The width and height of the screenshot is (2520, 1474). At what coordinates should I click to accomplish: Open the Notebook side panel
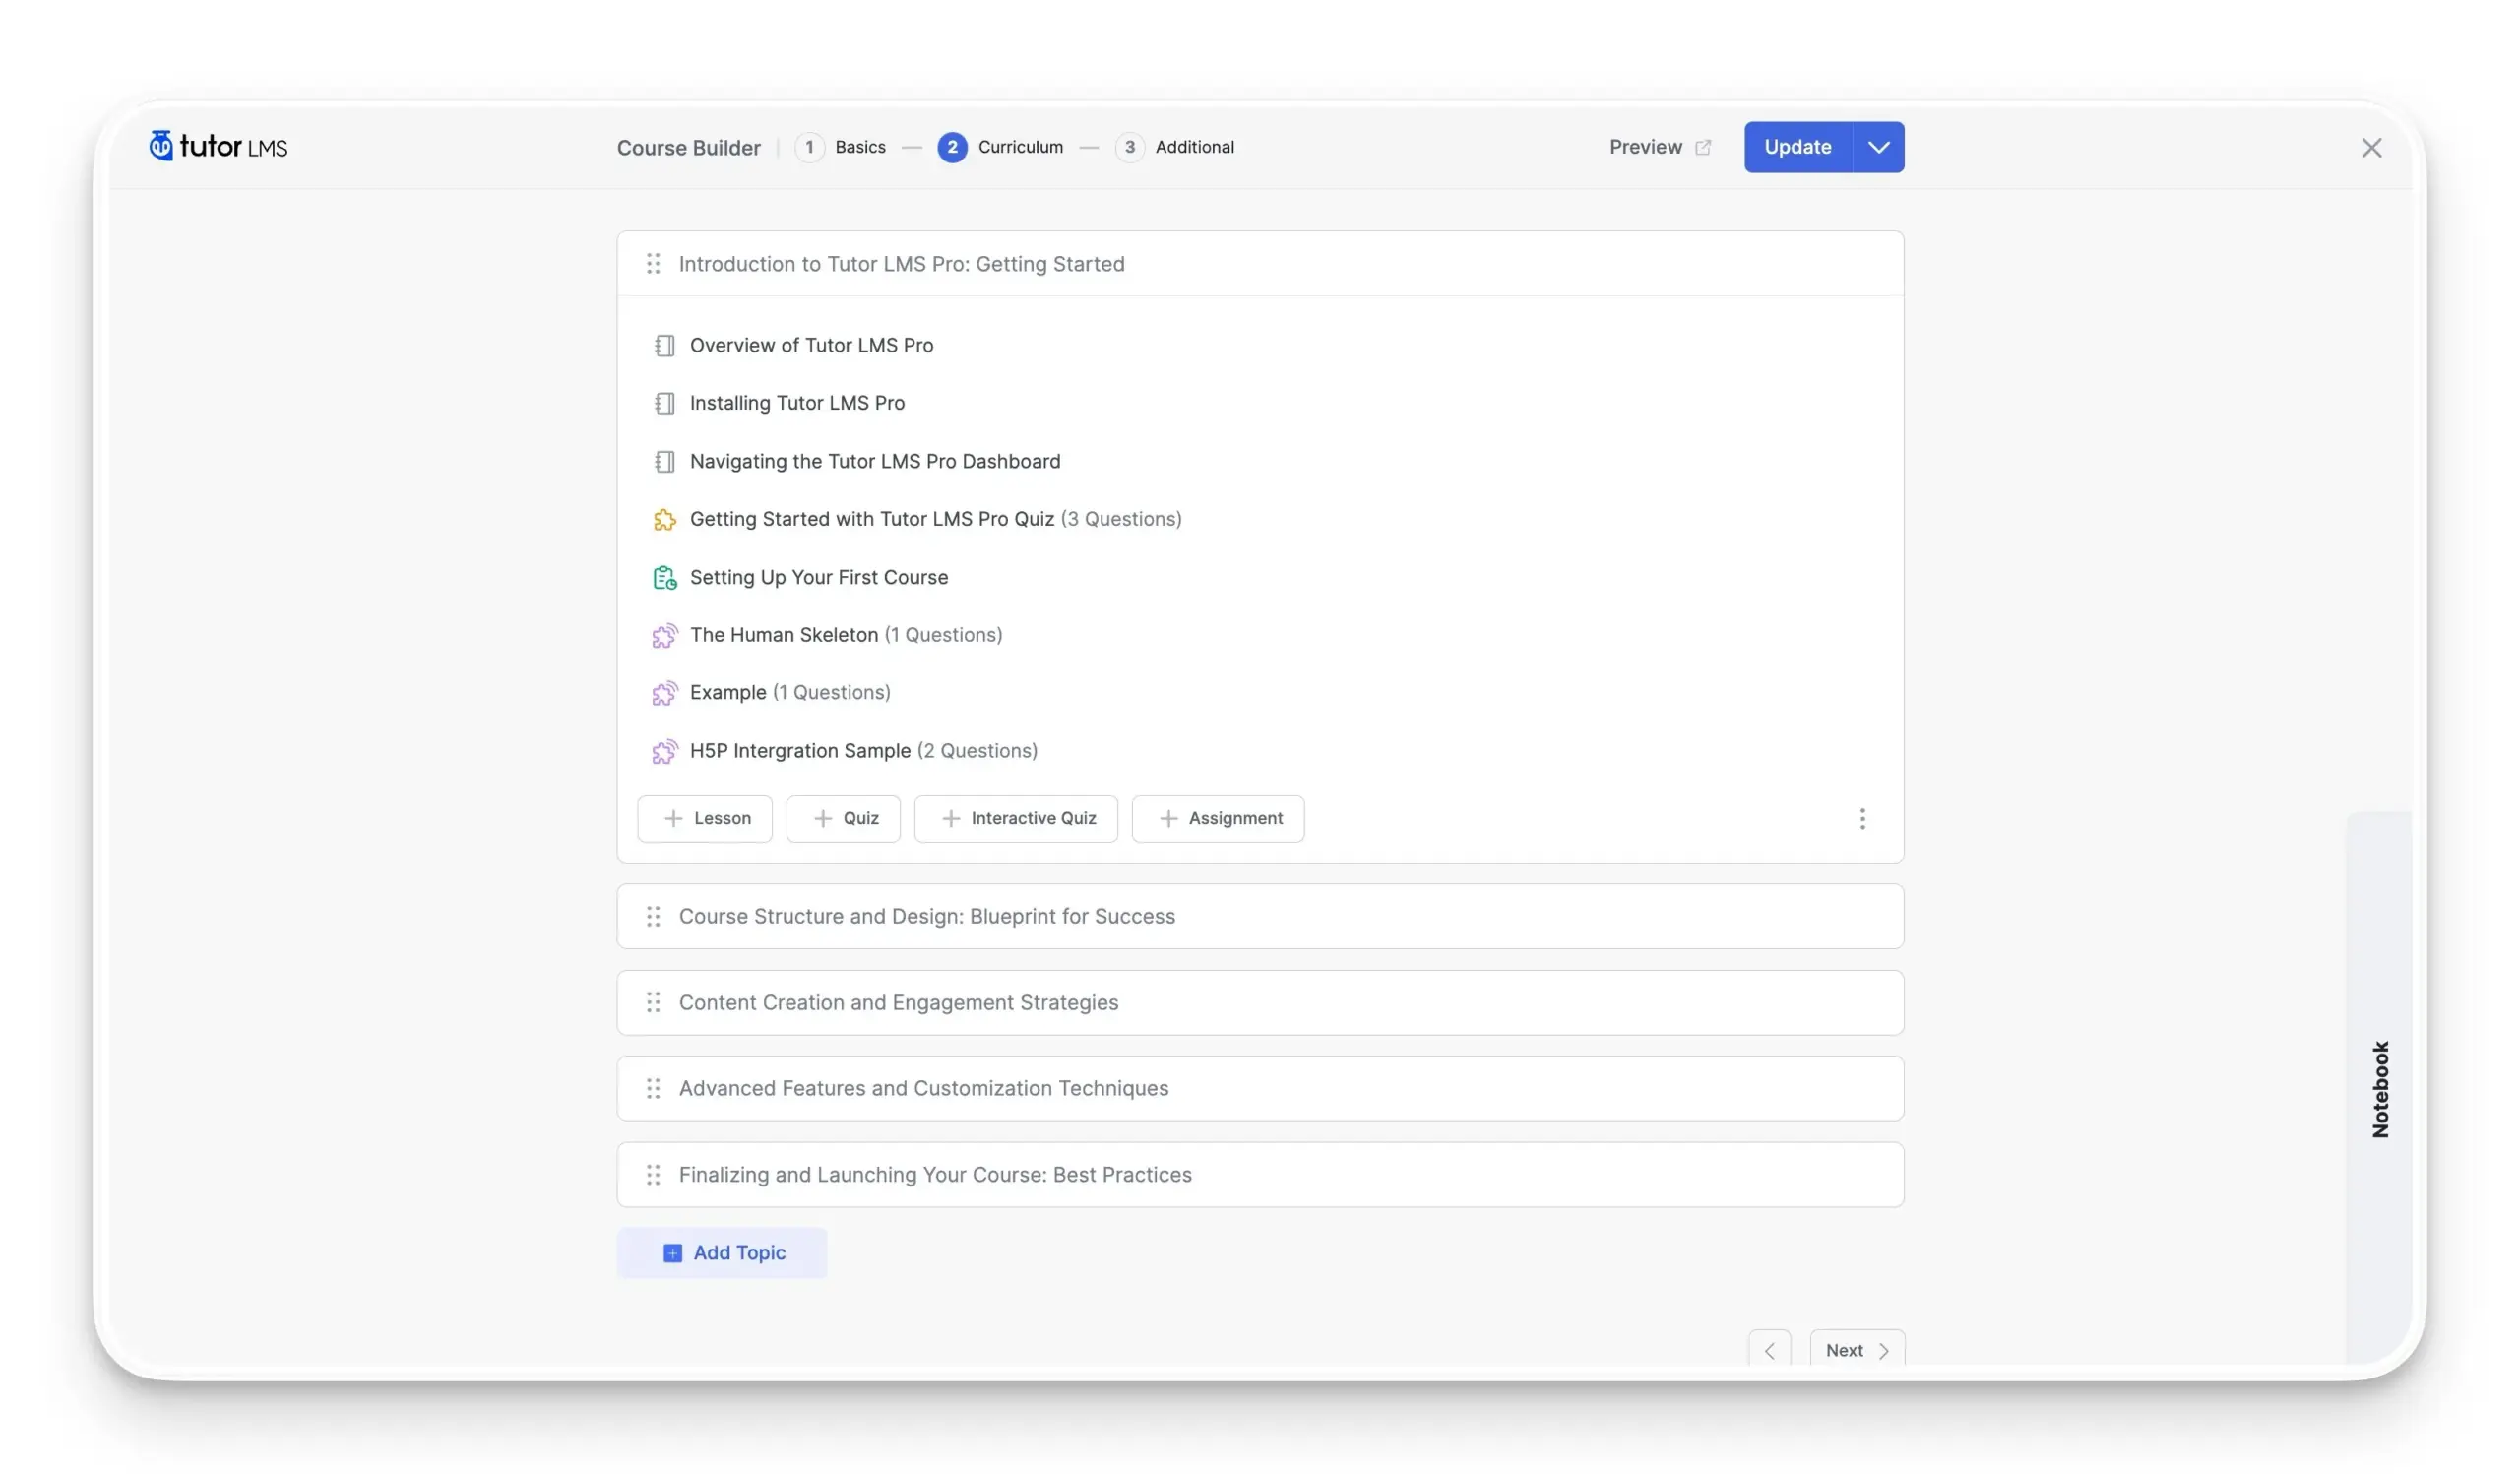pos(2379,1088)
